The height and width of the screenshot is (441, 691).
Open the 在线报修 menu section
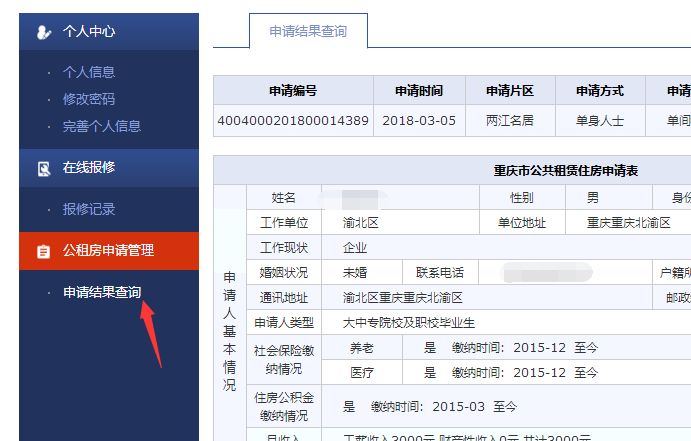click(109, 168)
